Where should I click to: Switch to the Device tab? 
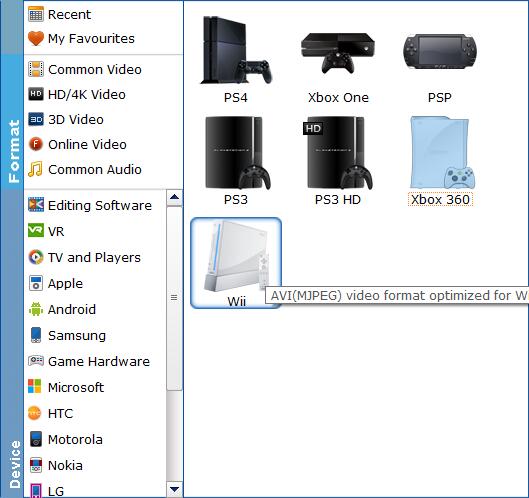click(14, 464)
